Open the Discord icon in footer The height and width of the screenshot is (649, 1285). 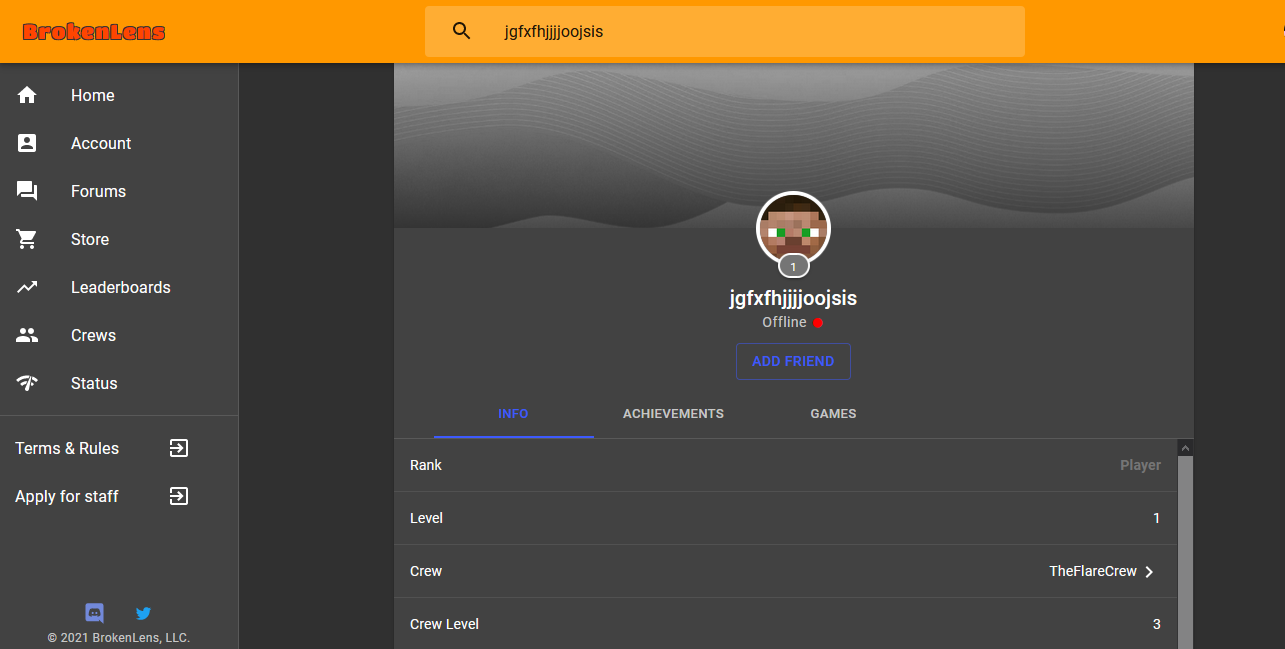(x=95, y=613)
